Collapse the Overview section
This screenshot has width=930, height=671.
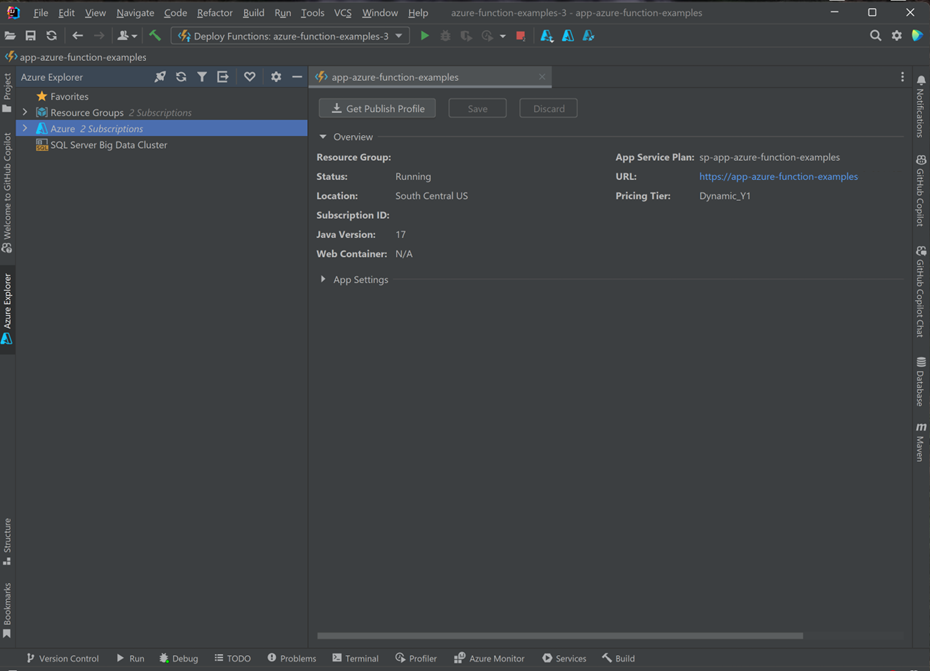(x=322, y=136)
